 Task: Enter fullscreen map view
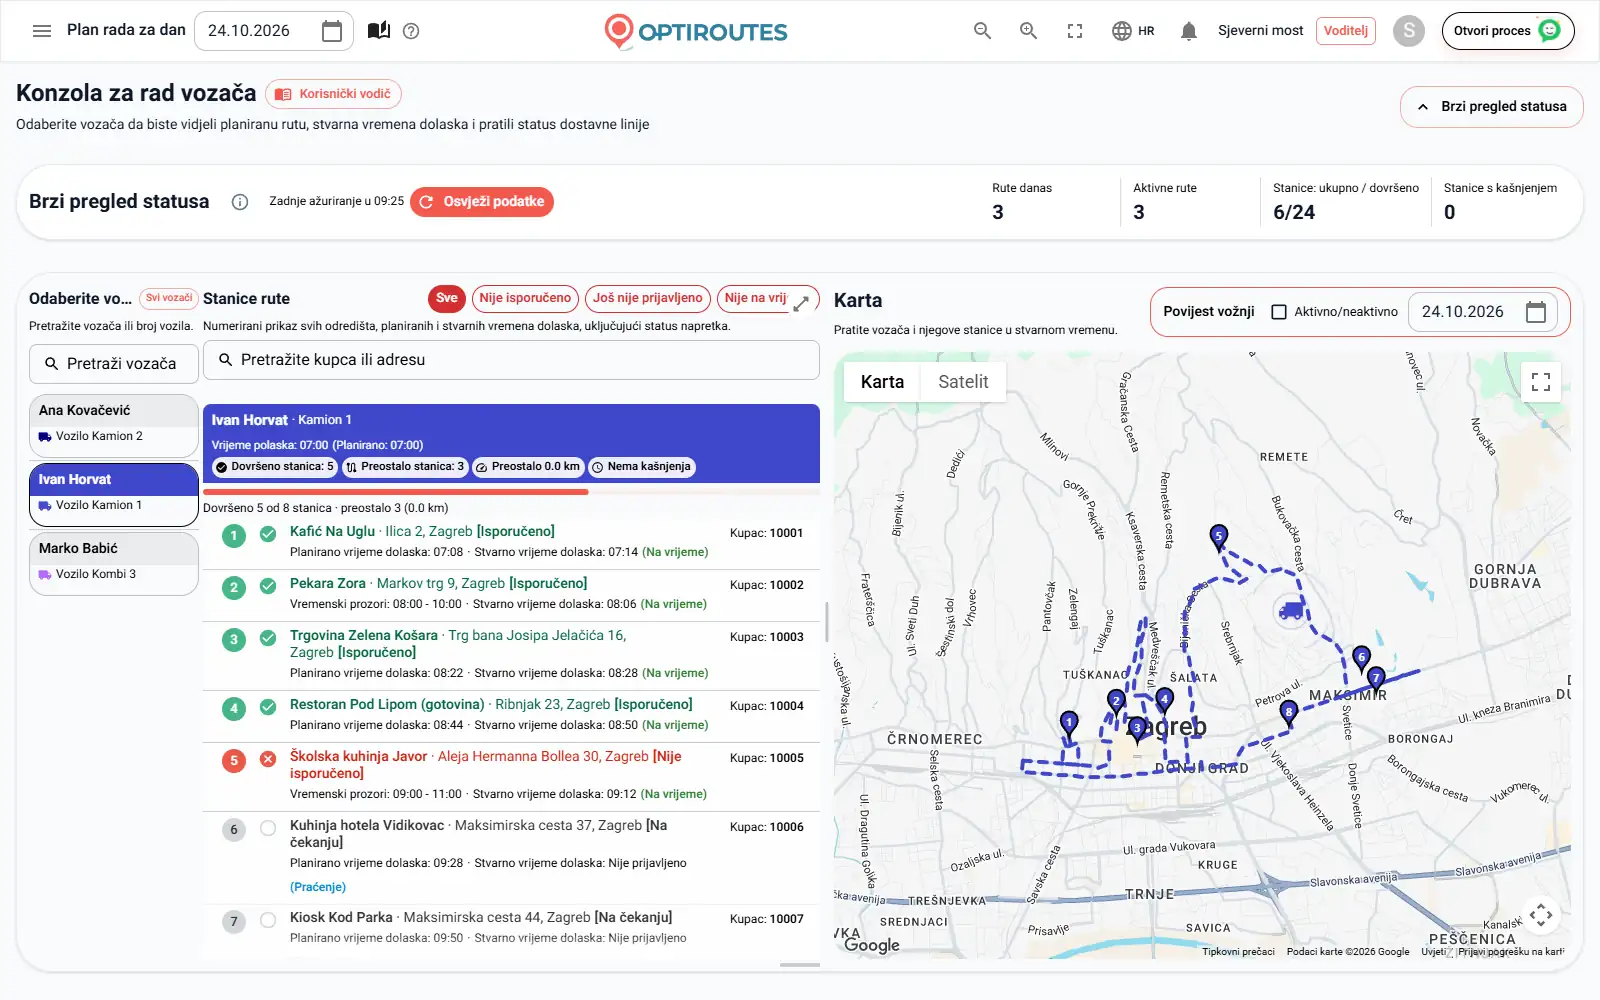point(1541,381)
